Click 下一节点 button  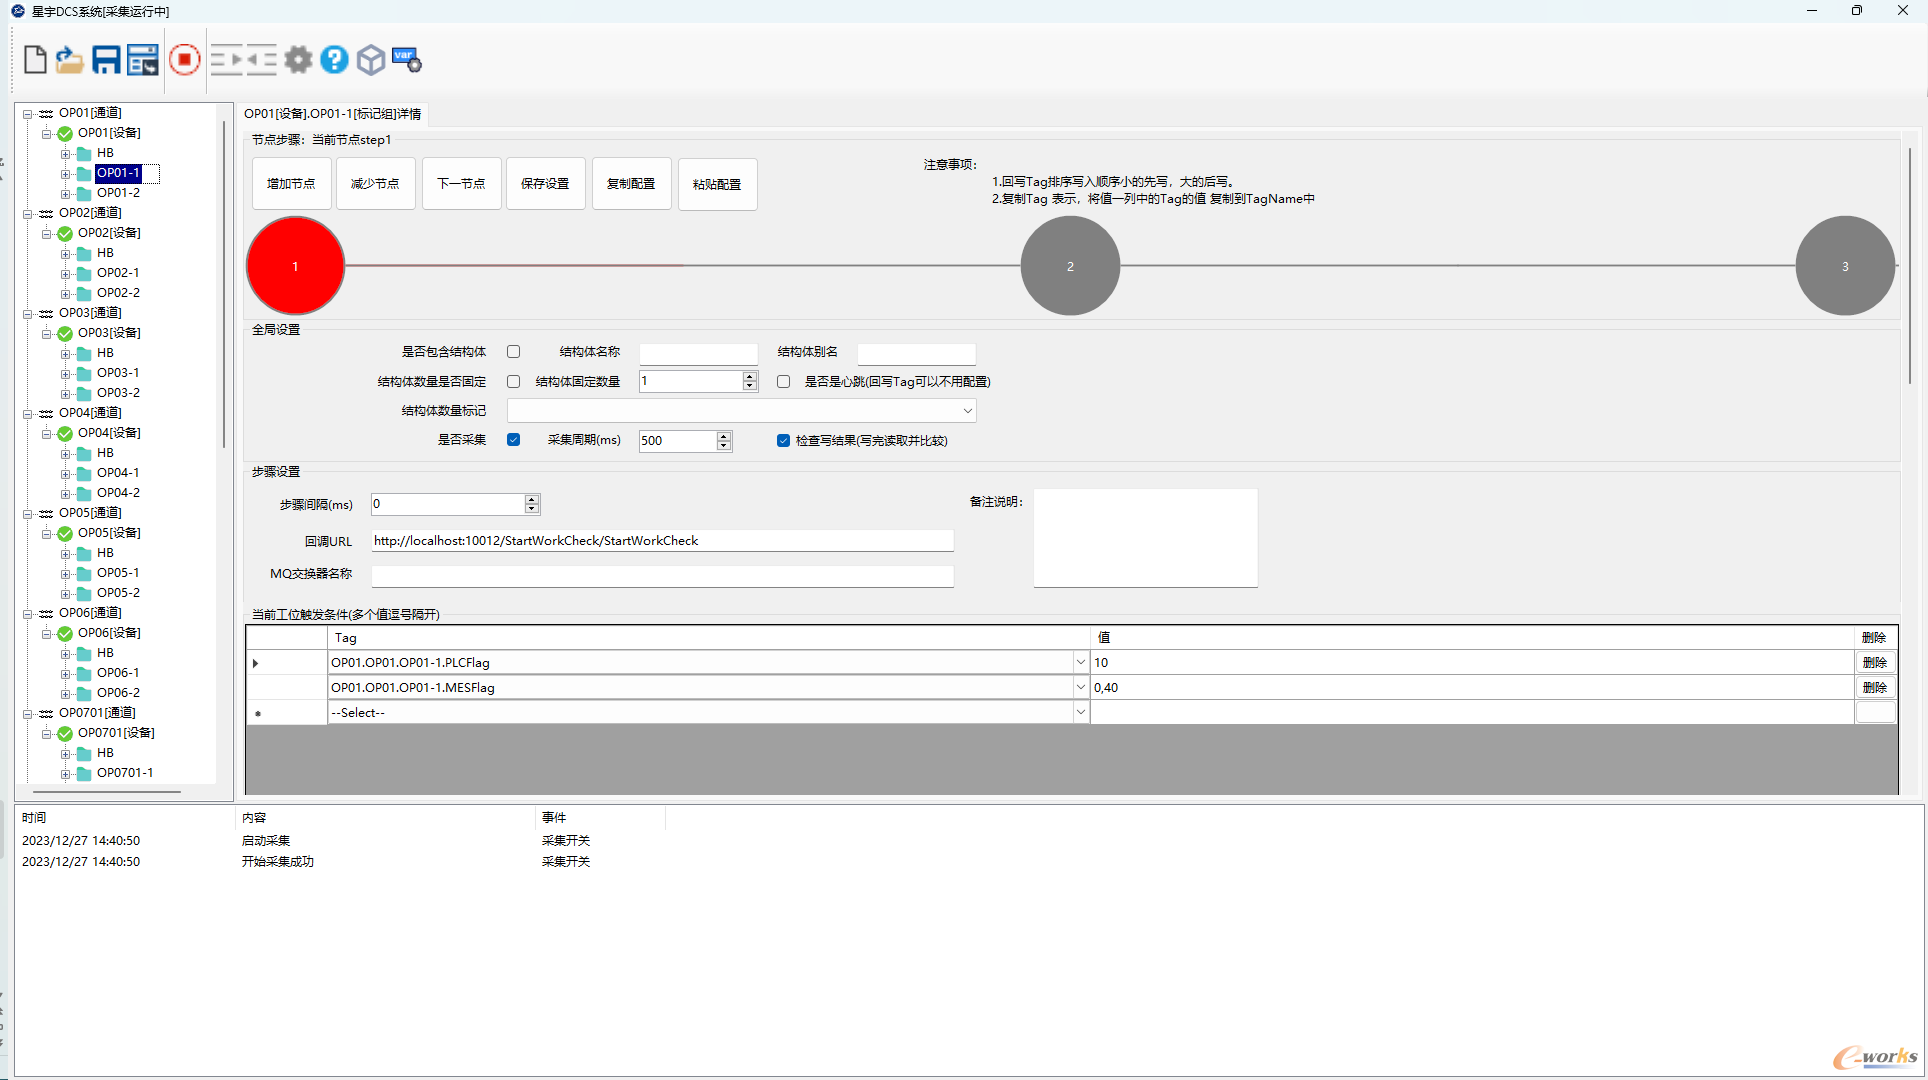pyautogui.click(x=461, y=184)
